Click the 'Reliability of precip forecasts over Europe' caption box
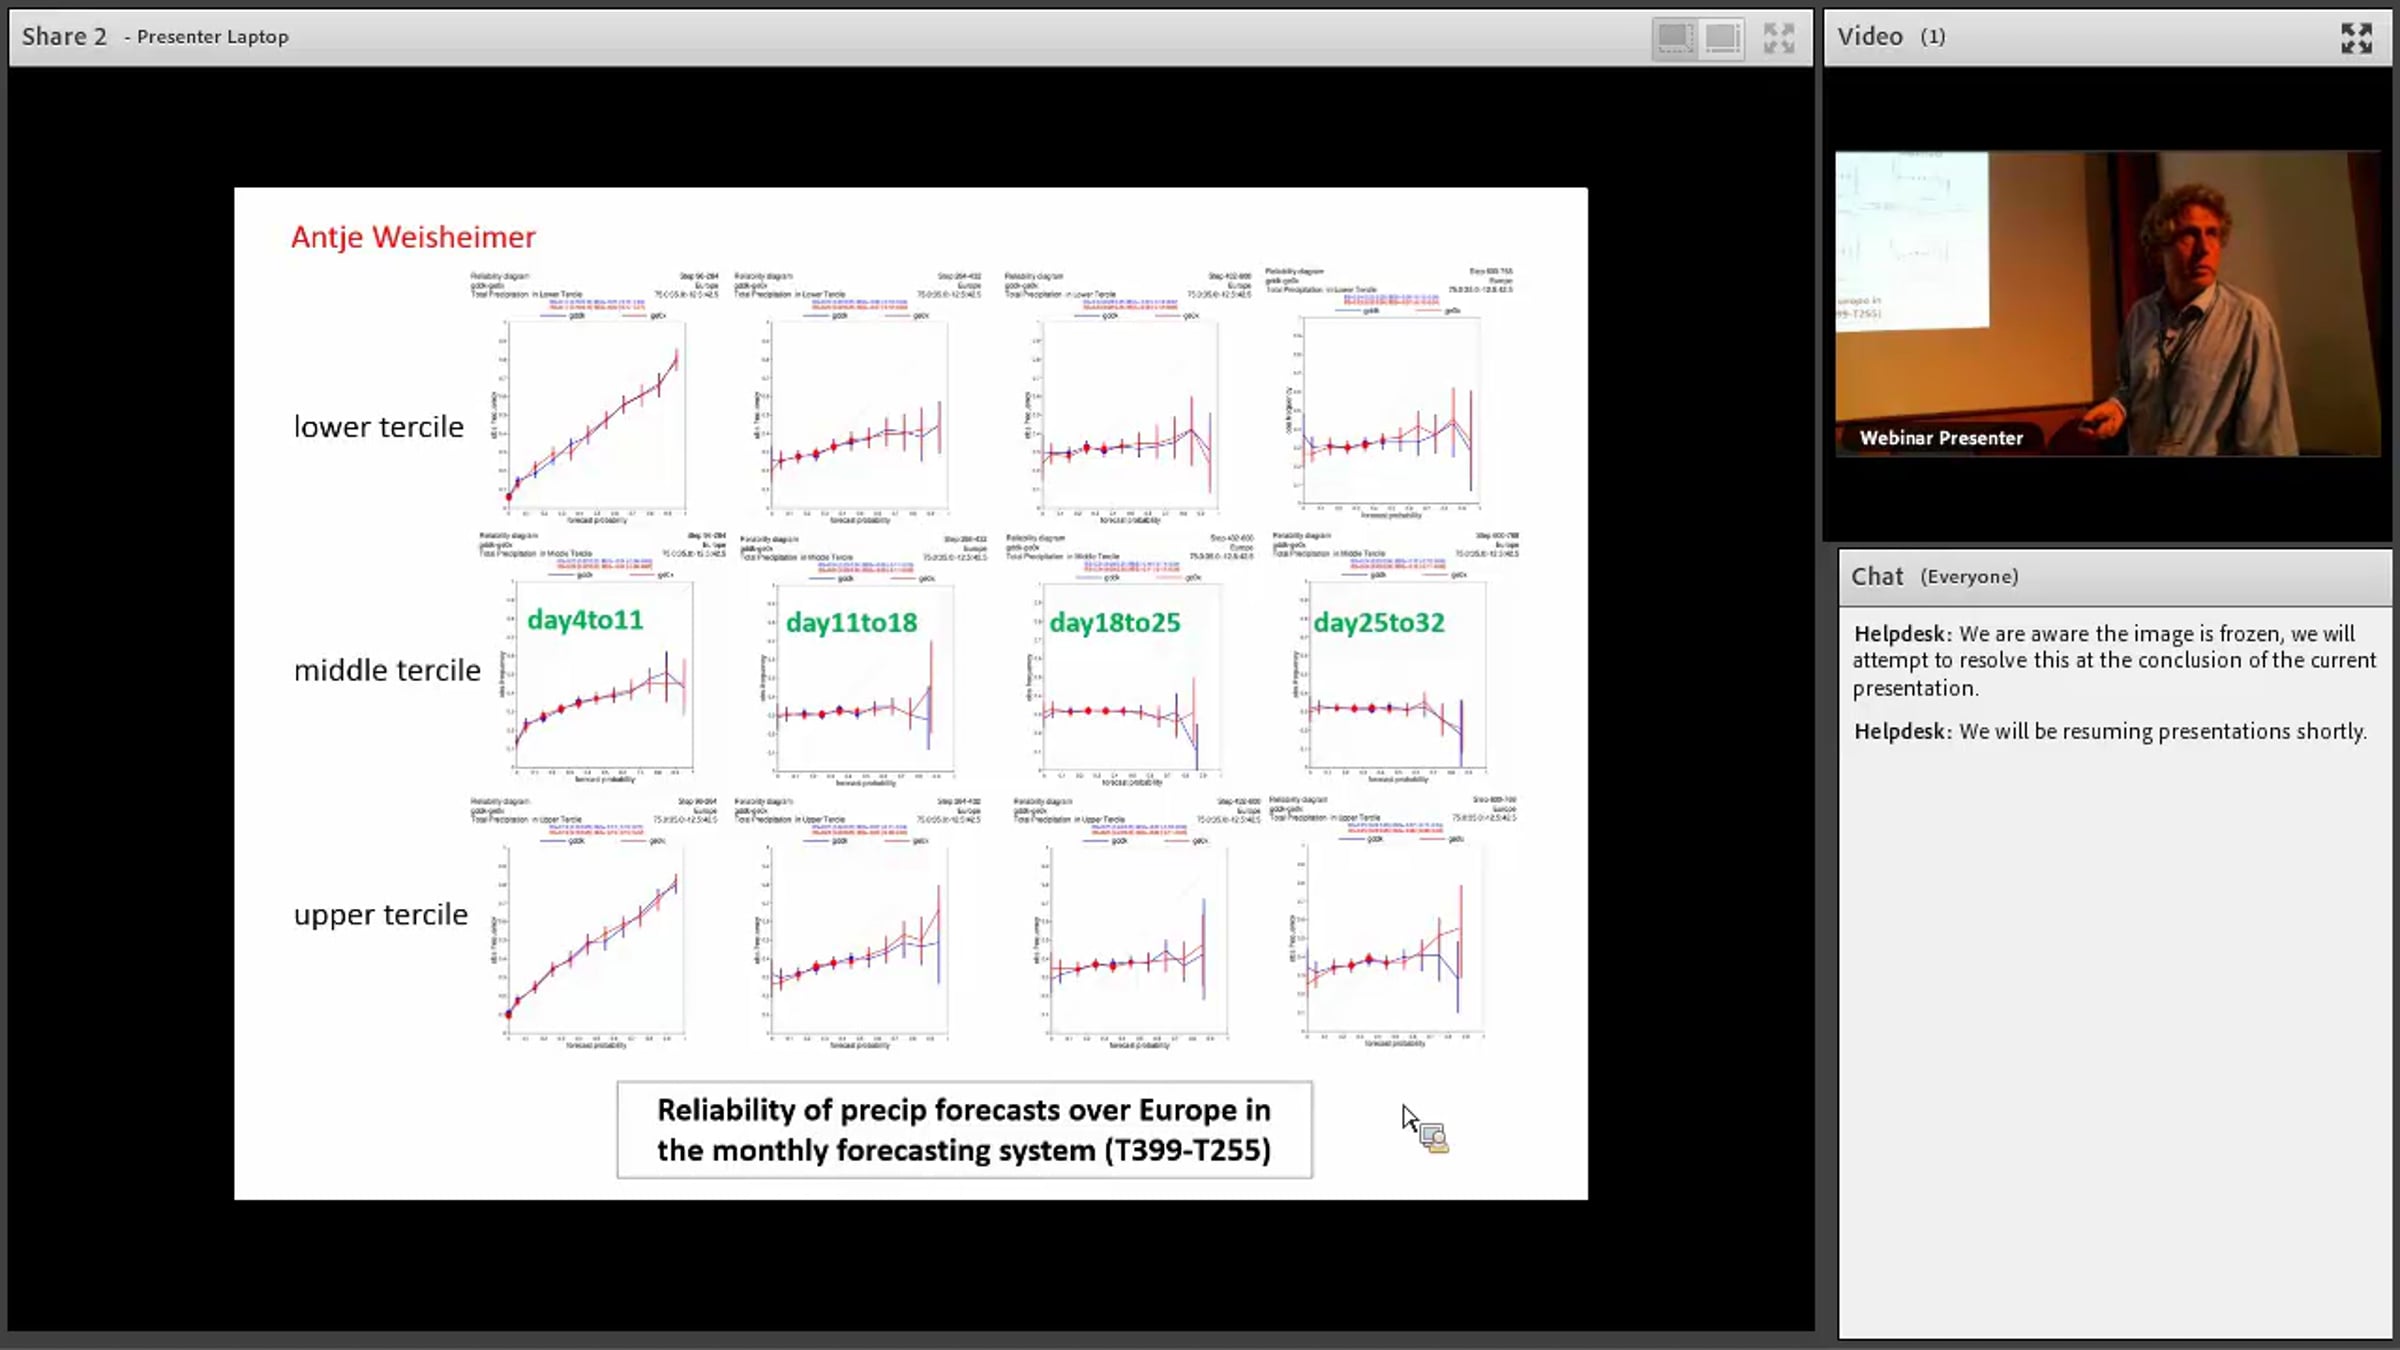Viewport: 2400px width, 1350px height. 964,1130
